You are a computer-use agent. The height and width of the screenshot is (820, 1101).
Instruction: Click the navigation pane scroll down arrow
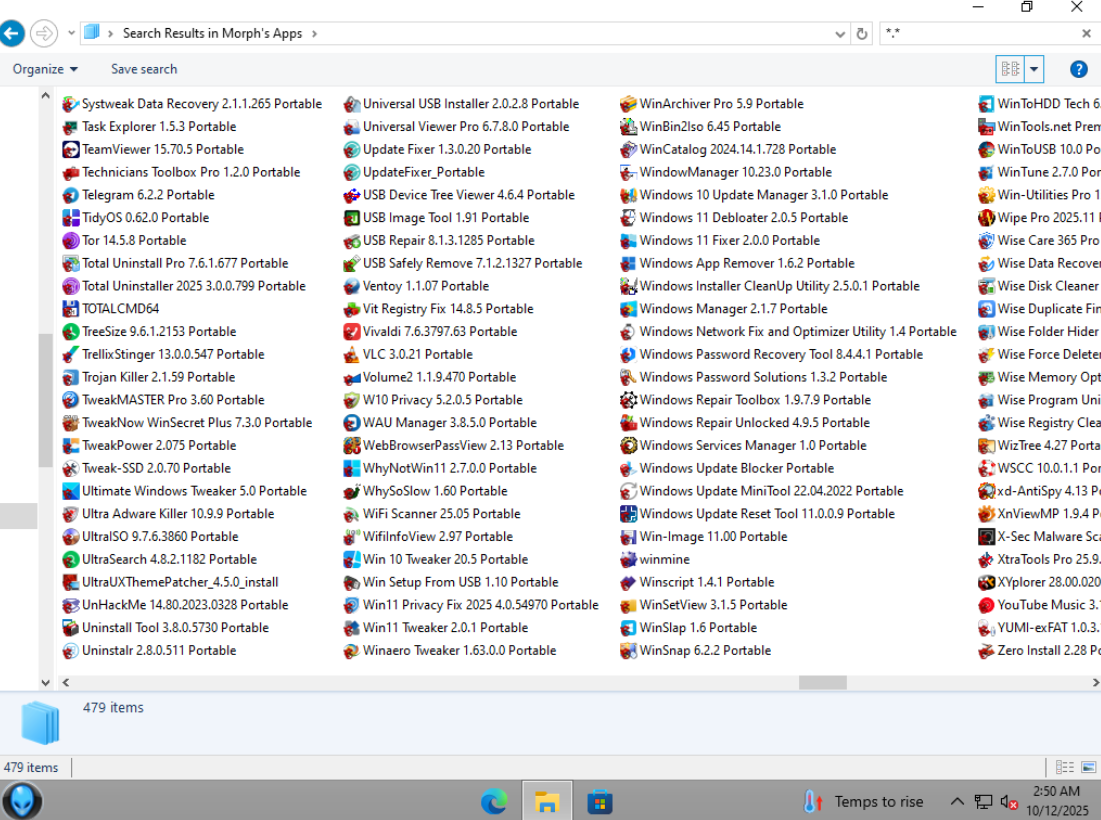click(46, 682)
